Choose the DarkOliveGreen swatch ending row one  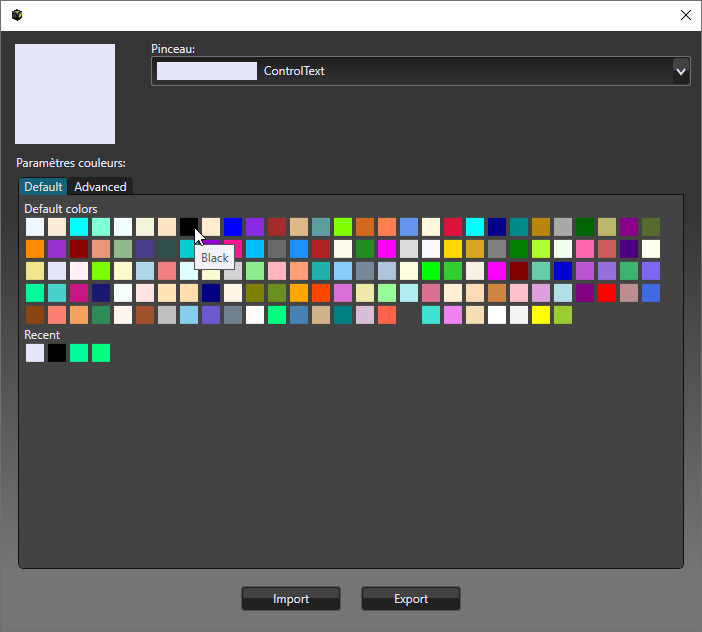click(651, 227)
